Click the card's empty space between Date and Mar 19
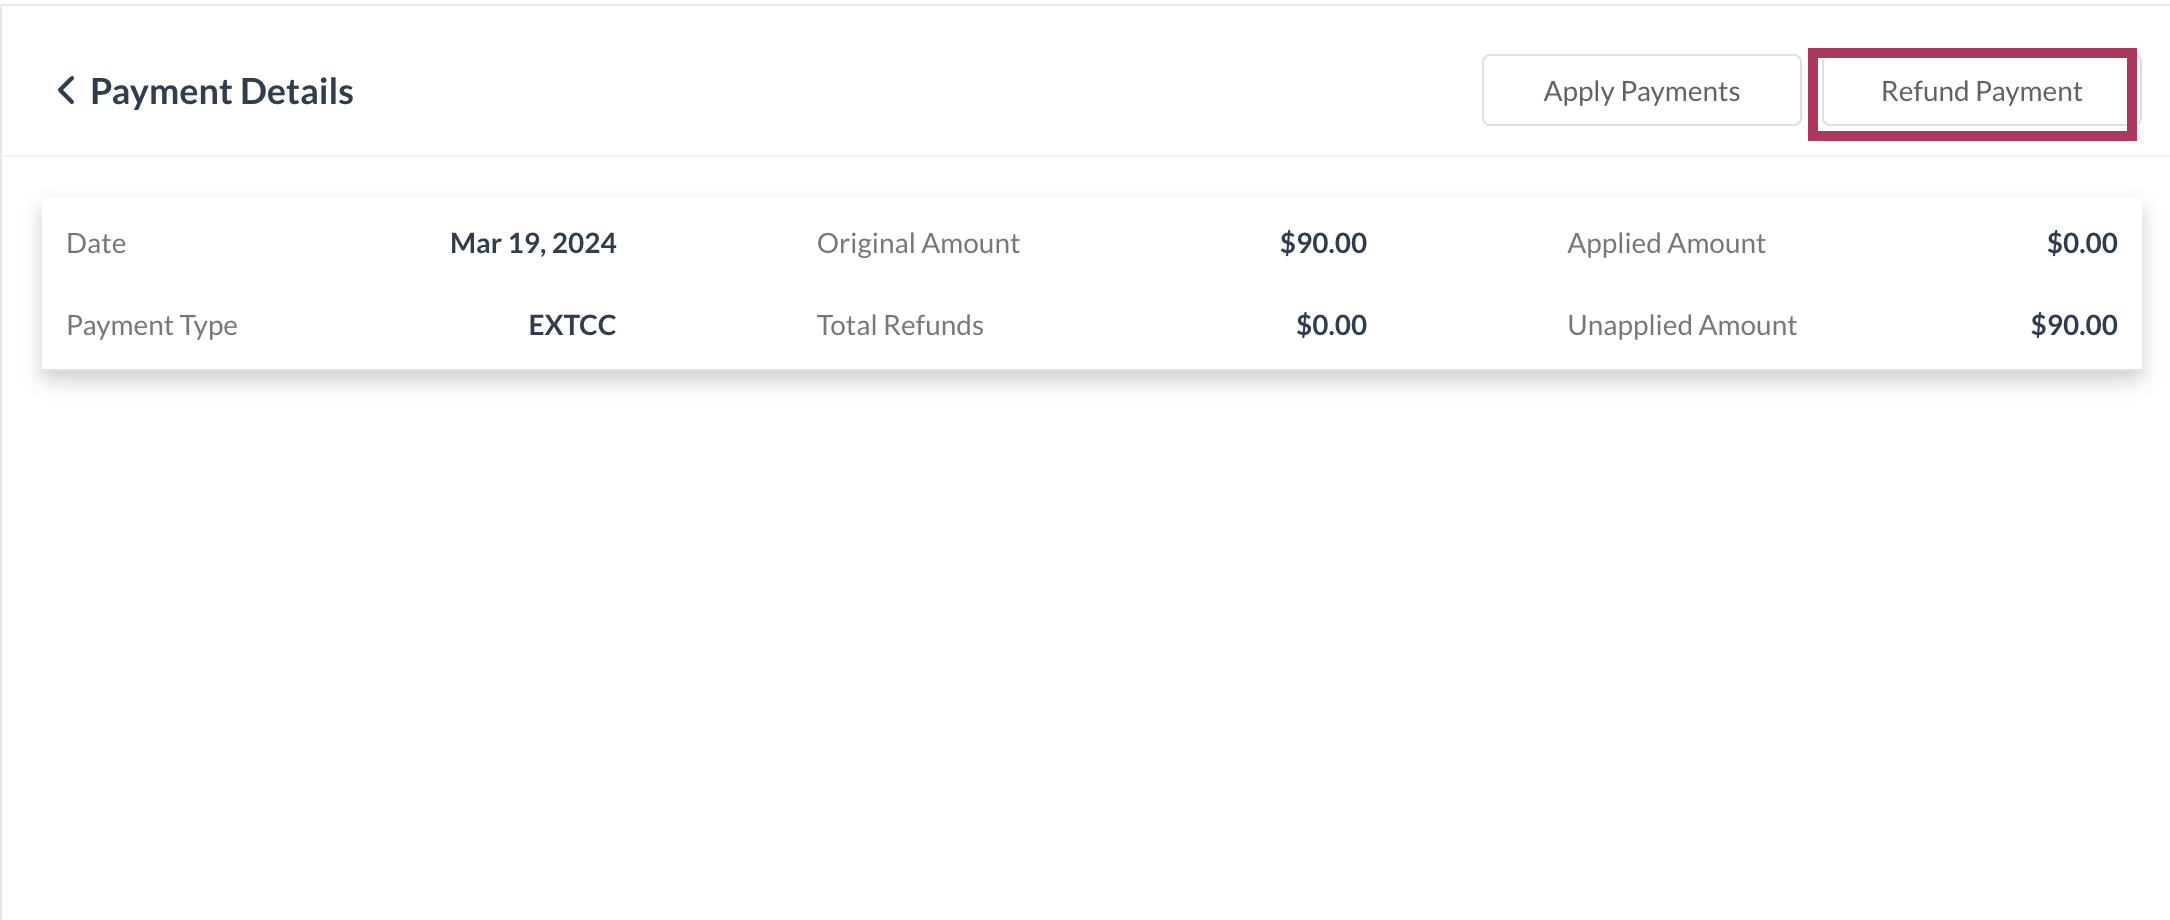 pyautogui.click(x=290, y=243)
